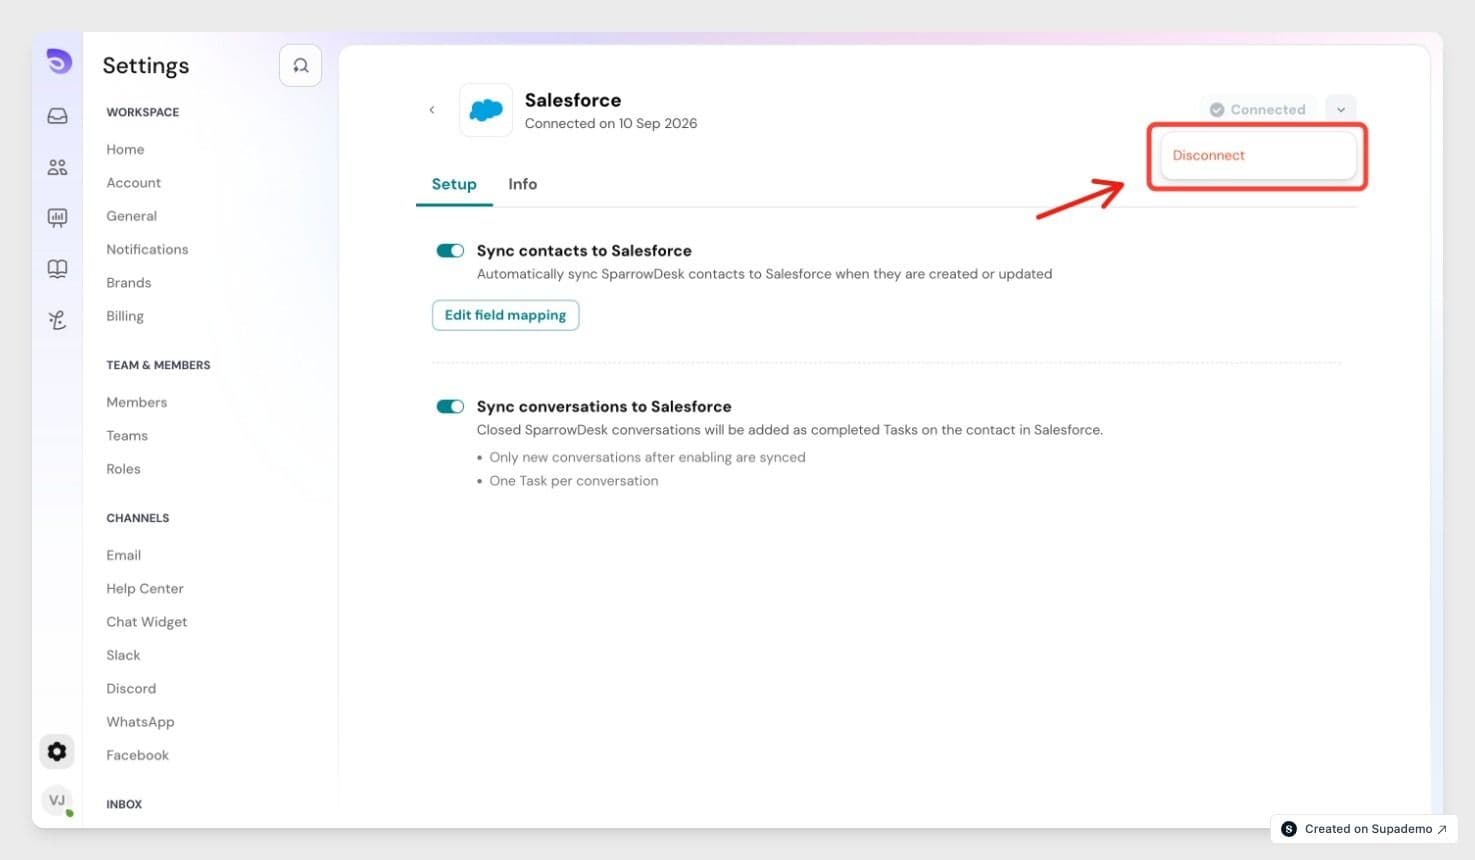This screenshot has height=860, width=1475.
Task: Click the Connected status button
Action: [1259, 110]
